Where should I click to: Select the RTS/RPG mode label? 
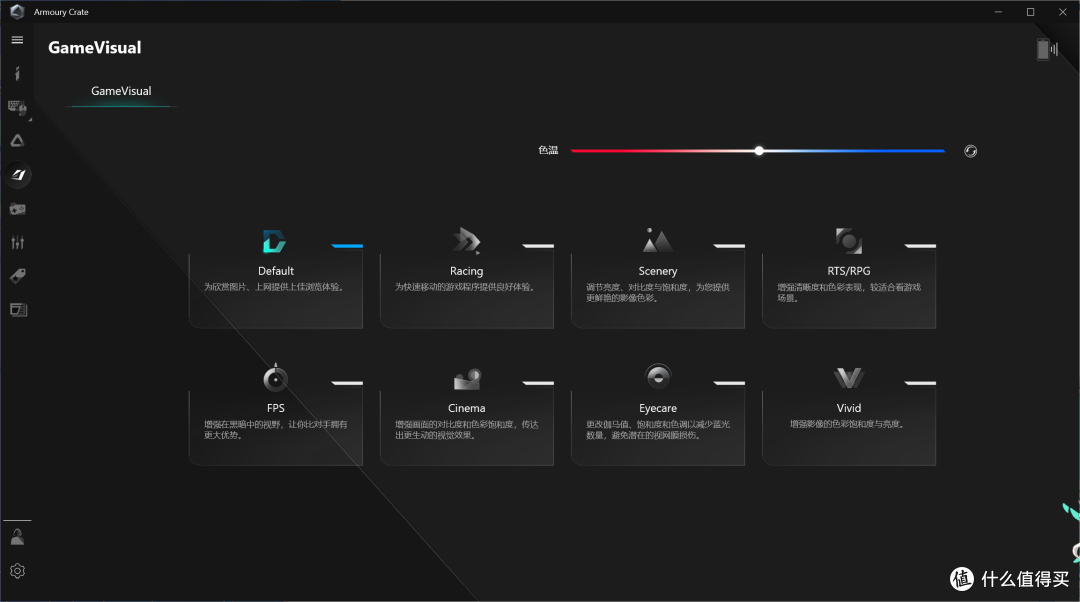coord(849,271)
